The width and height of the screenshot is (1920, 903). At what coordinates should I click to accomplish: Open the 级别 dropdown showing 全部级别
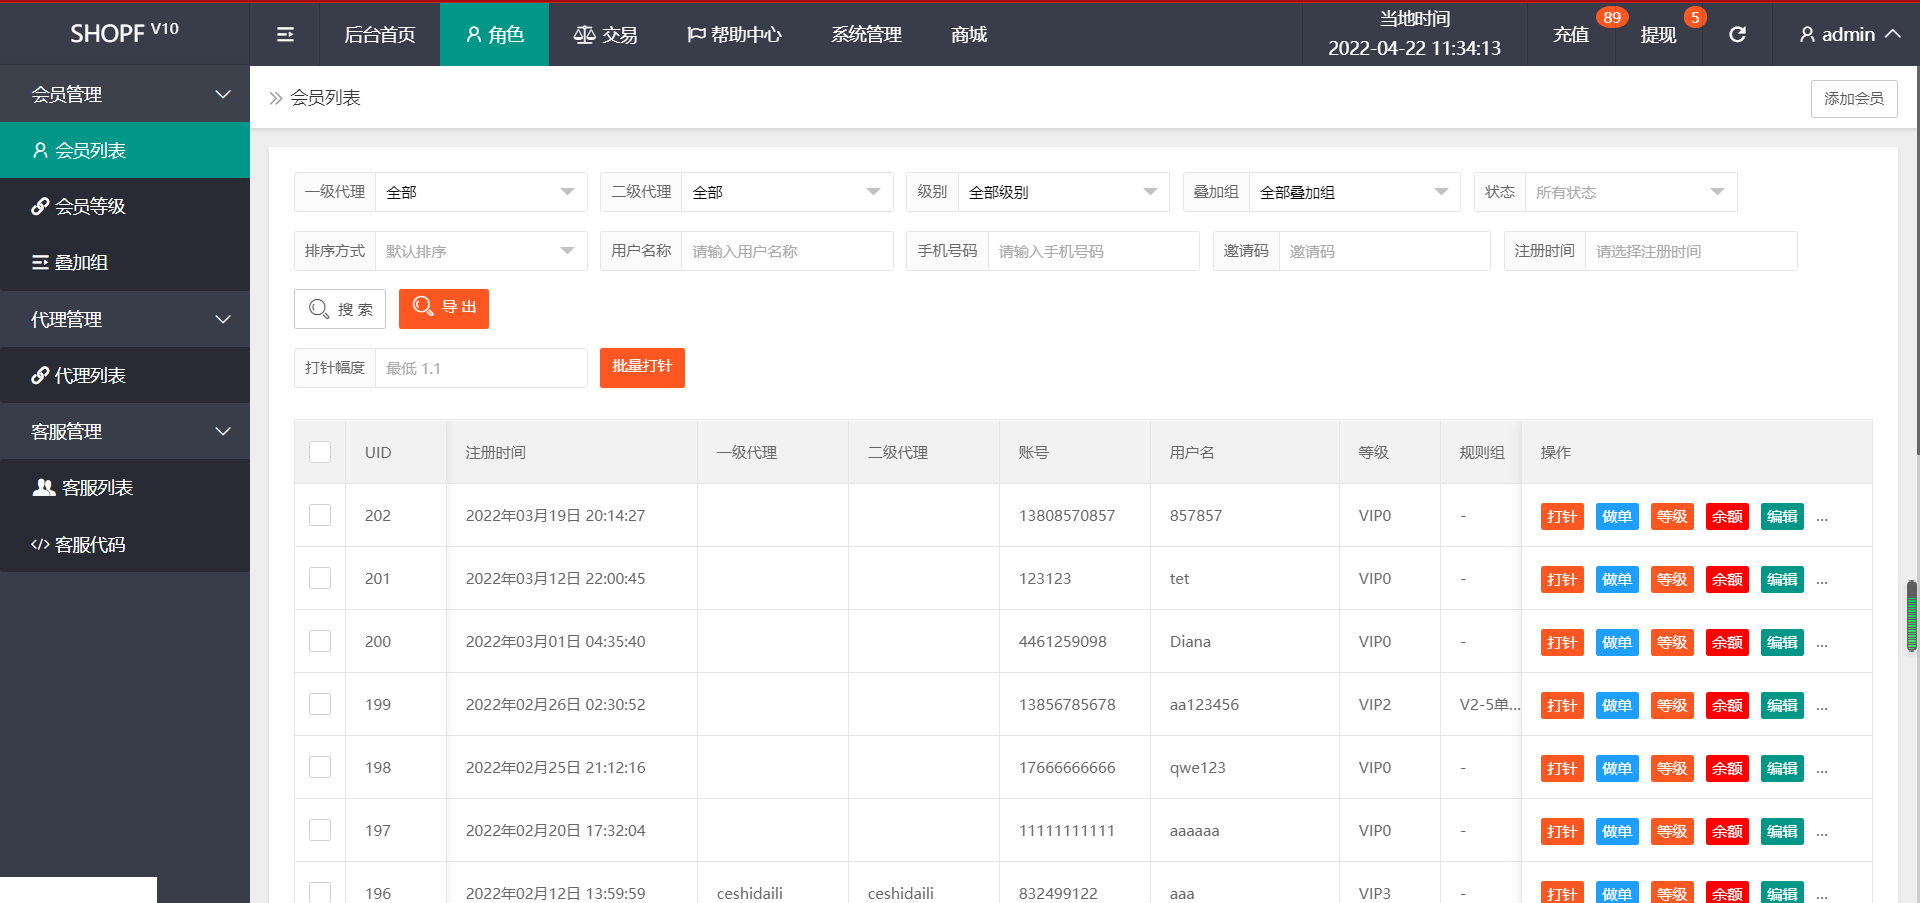[1062, 192]
